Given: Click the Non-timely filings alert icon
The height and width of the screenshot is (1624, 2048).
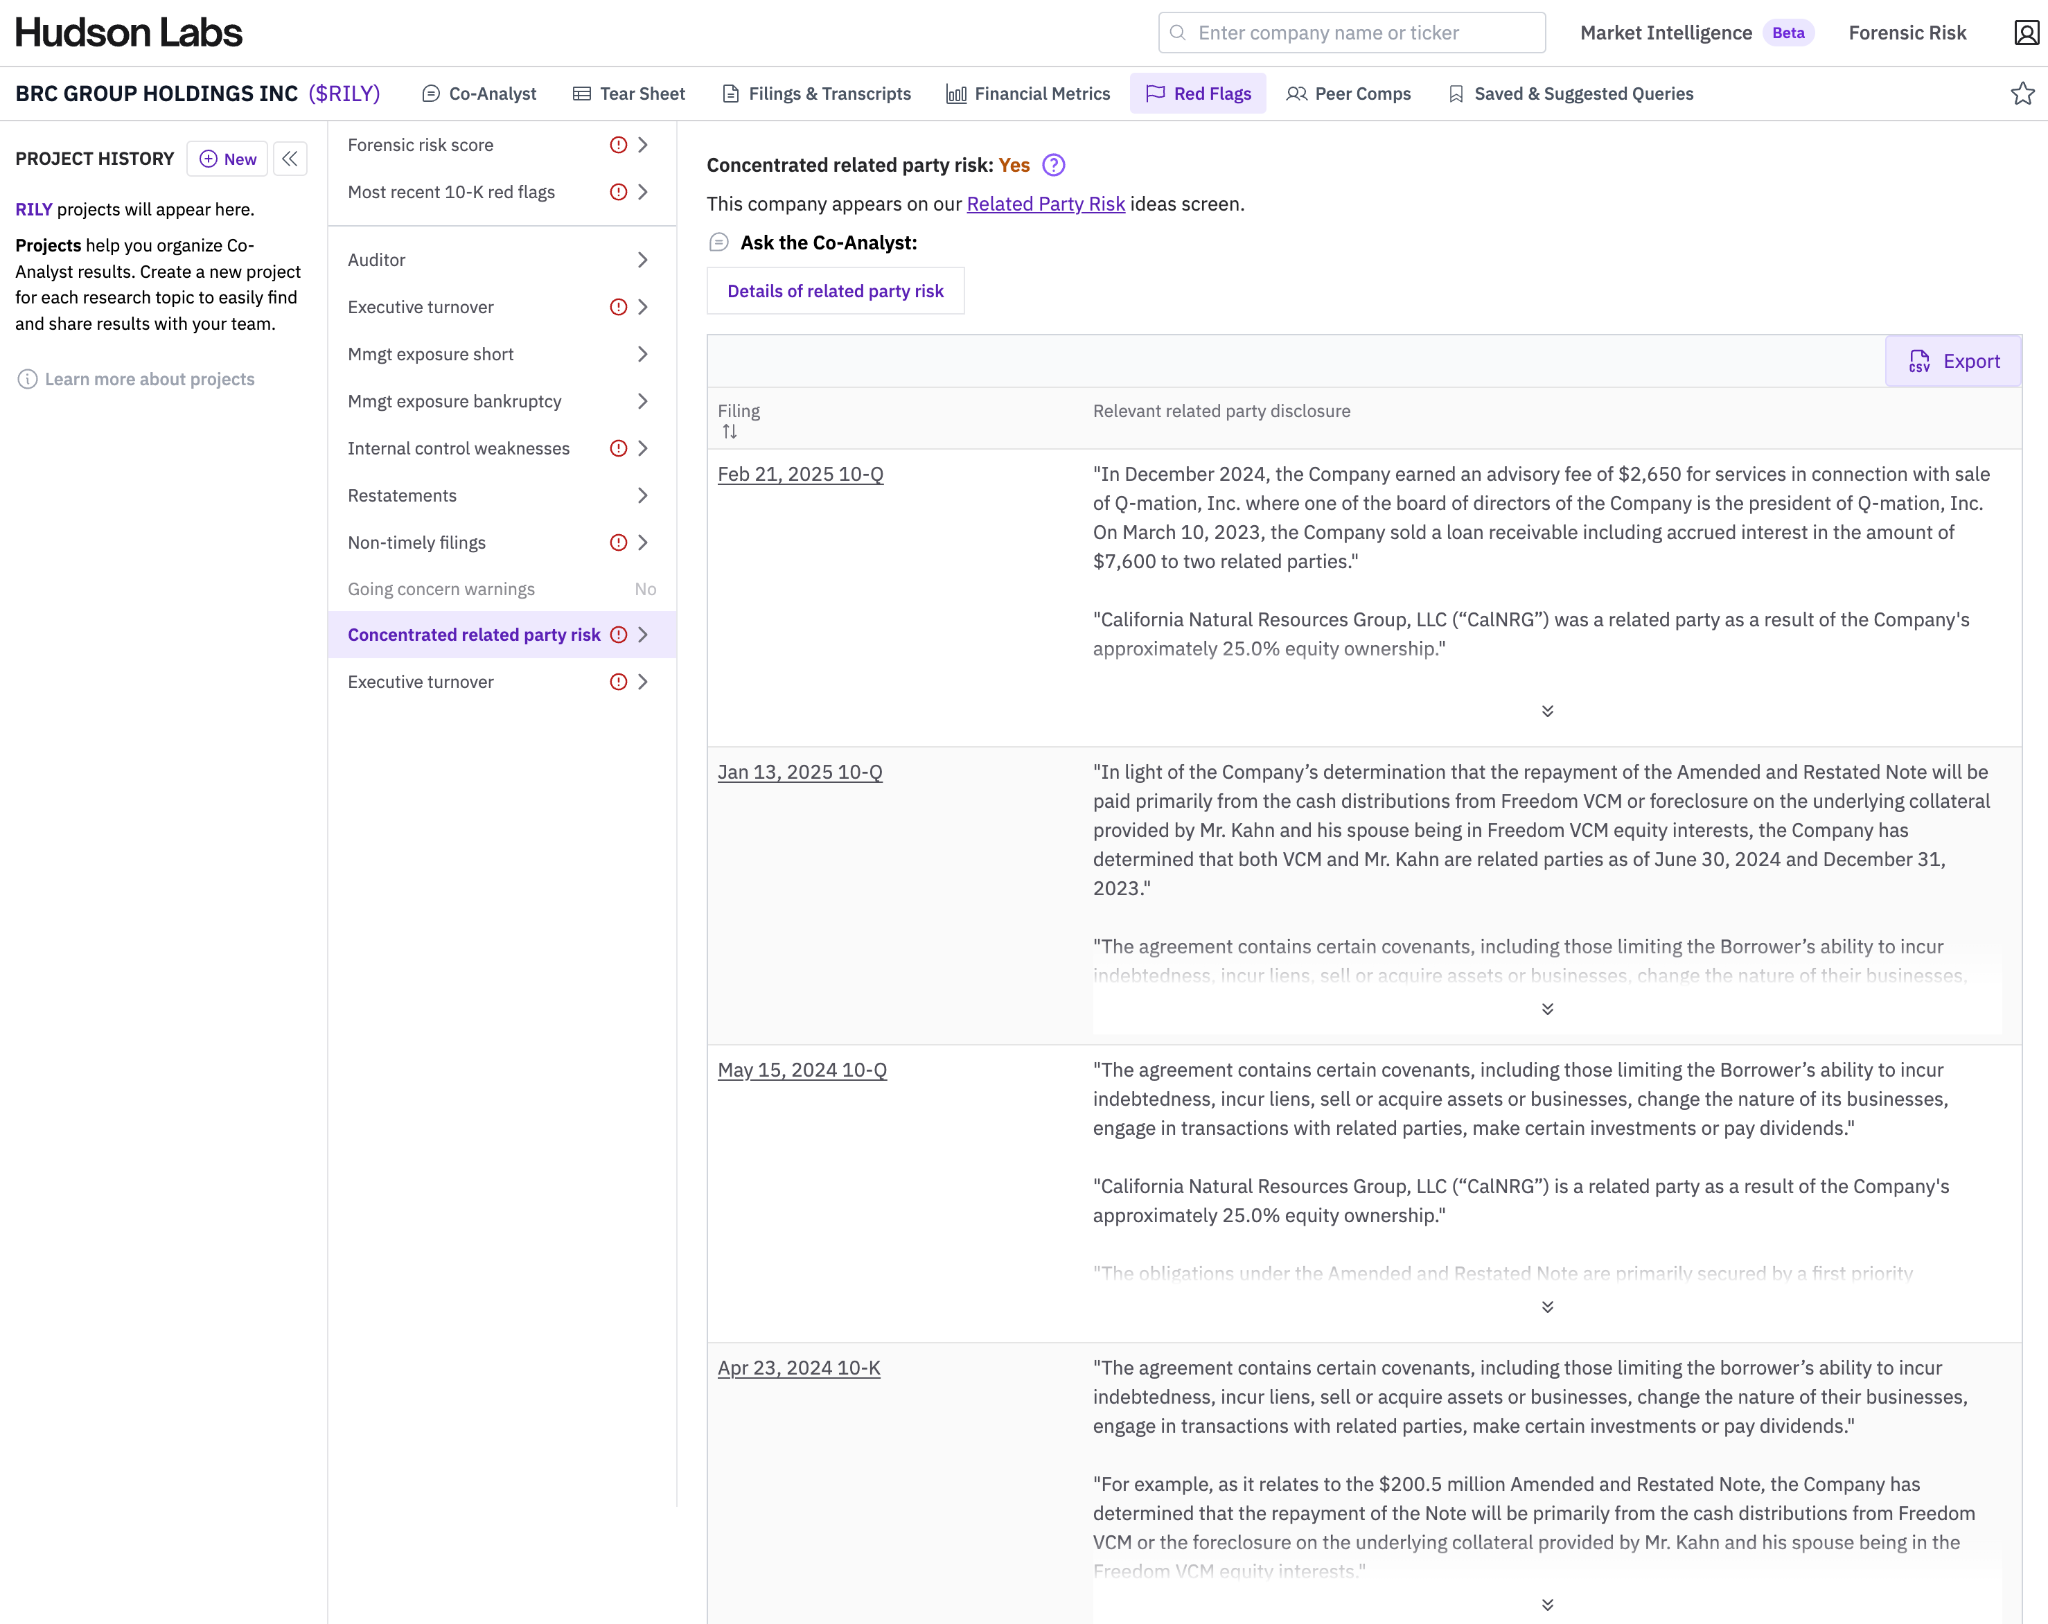Looking at the screenshot, I should 618,542.
